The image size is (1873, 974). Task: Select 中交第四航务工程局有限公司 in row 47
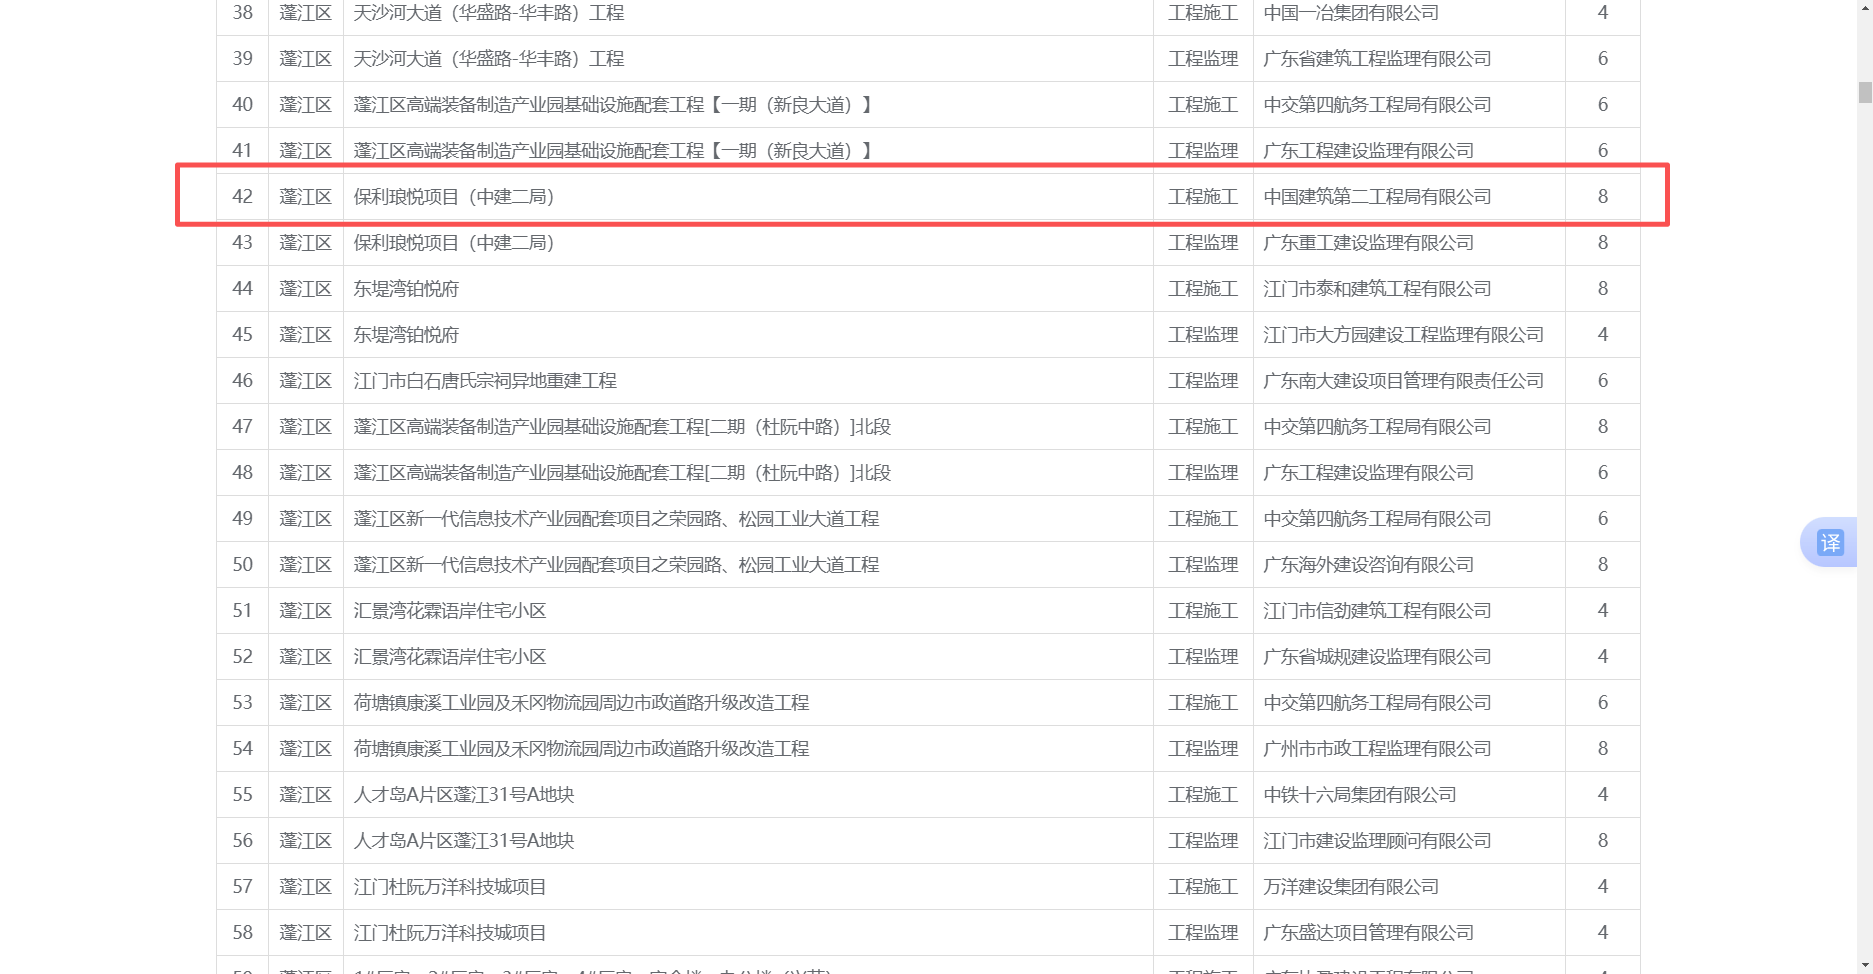[x=1377, y=427]
